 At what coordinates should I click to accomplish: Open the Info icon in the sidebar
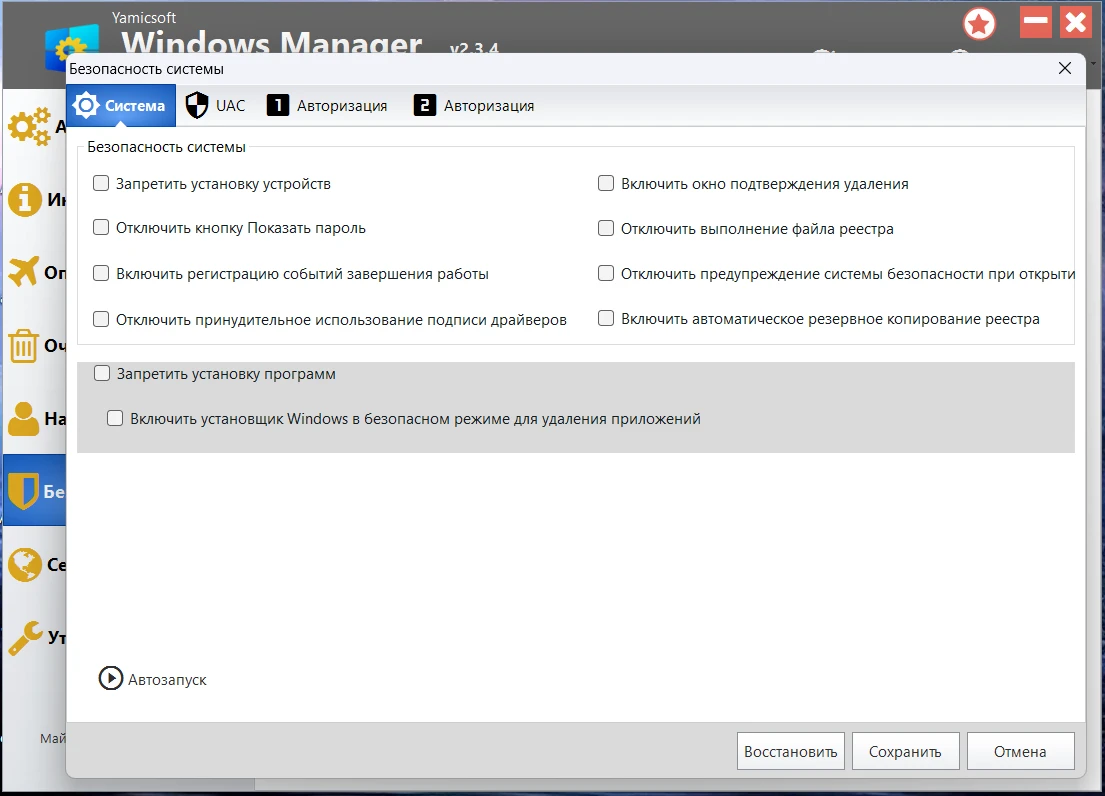(24, 200)
